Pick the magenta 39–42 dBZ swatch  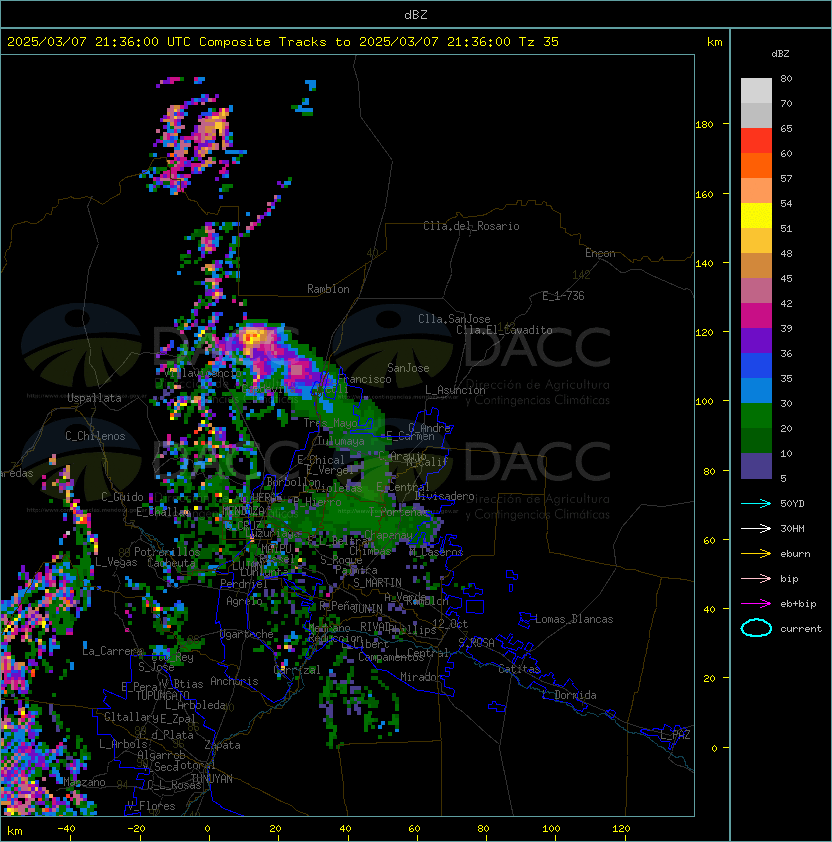coord(756,316)
